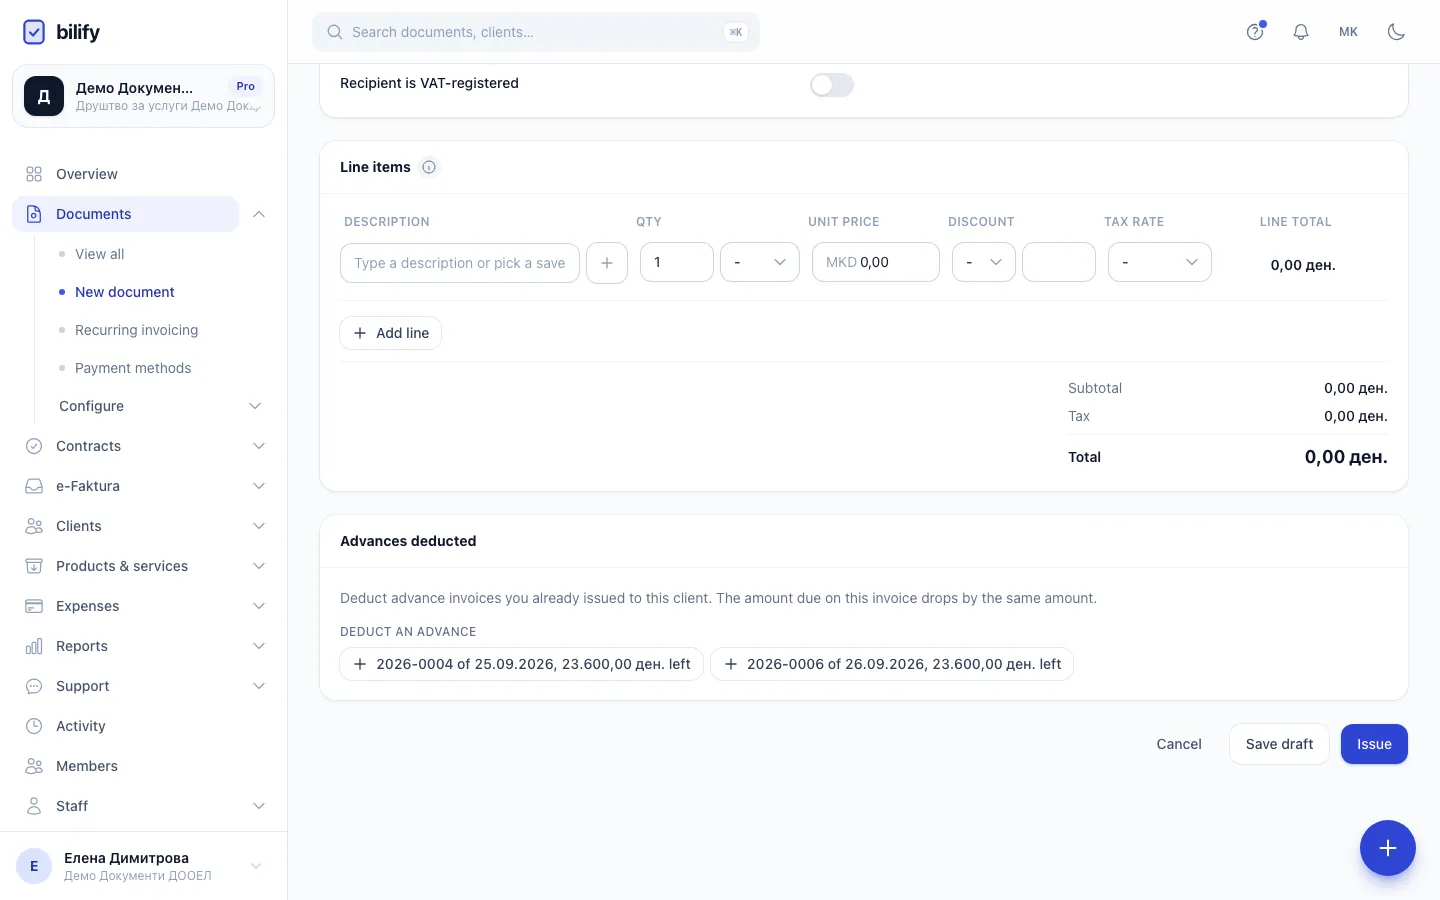Click the quantity input field
1440x900 pixels.
pyautogui.click(x=677, y=262)
